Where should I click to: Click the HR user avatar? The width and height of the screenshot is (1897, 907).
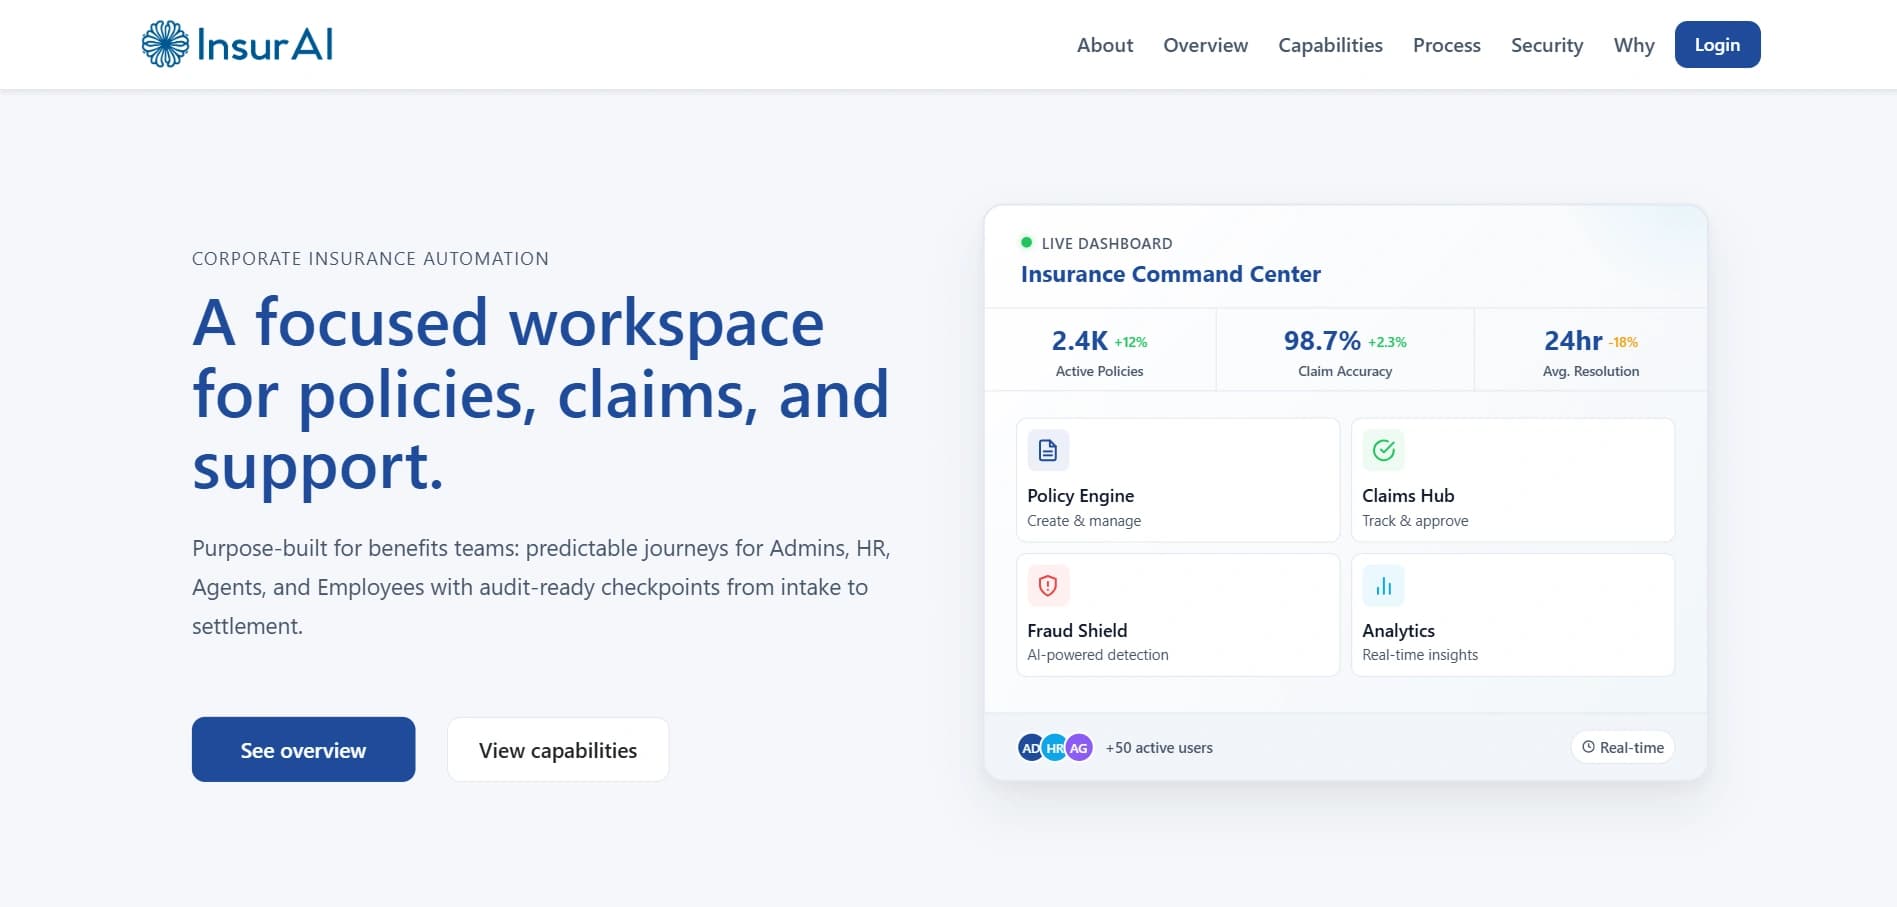[x=1054, y=747]
